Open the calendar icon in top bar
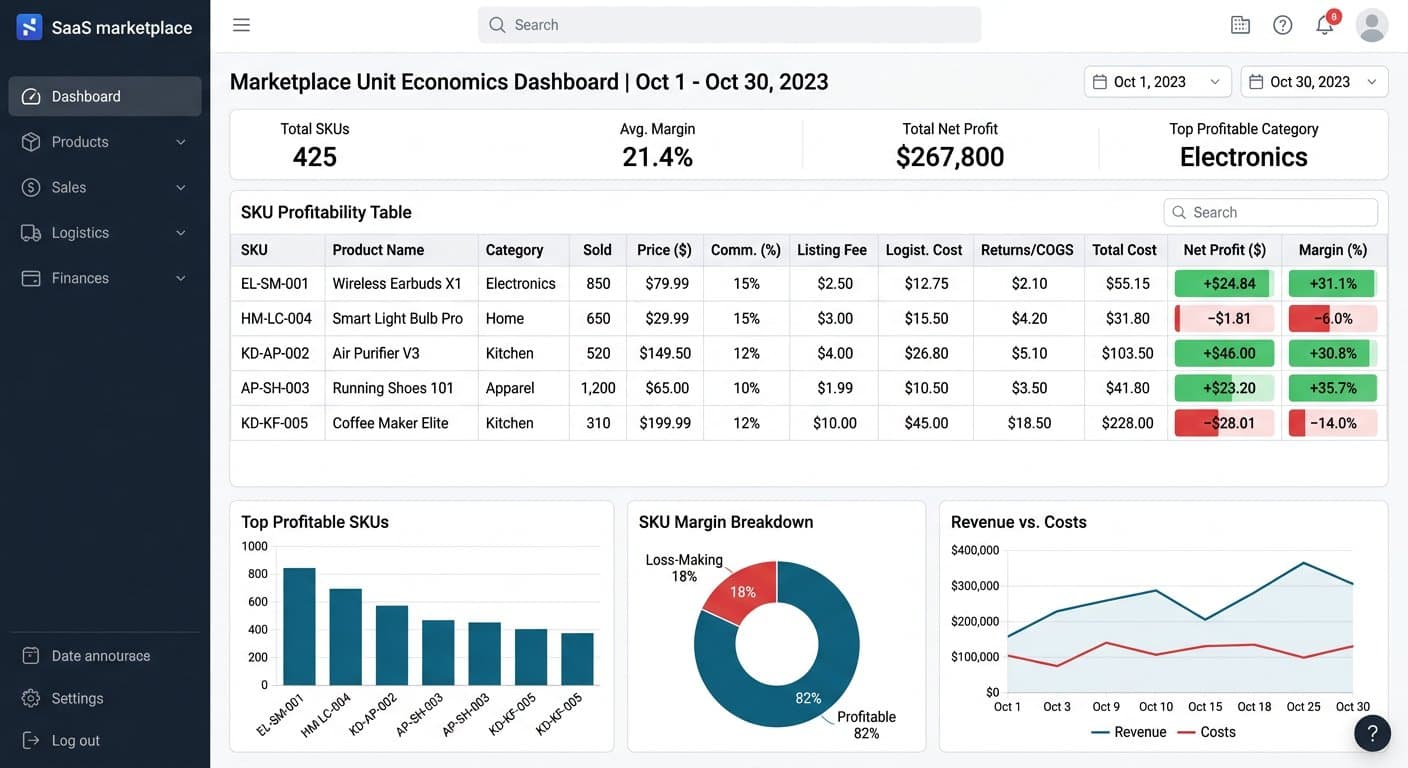This screenshot has width=1408, height=768. click(1240, 25)
